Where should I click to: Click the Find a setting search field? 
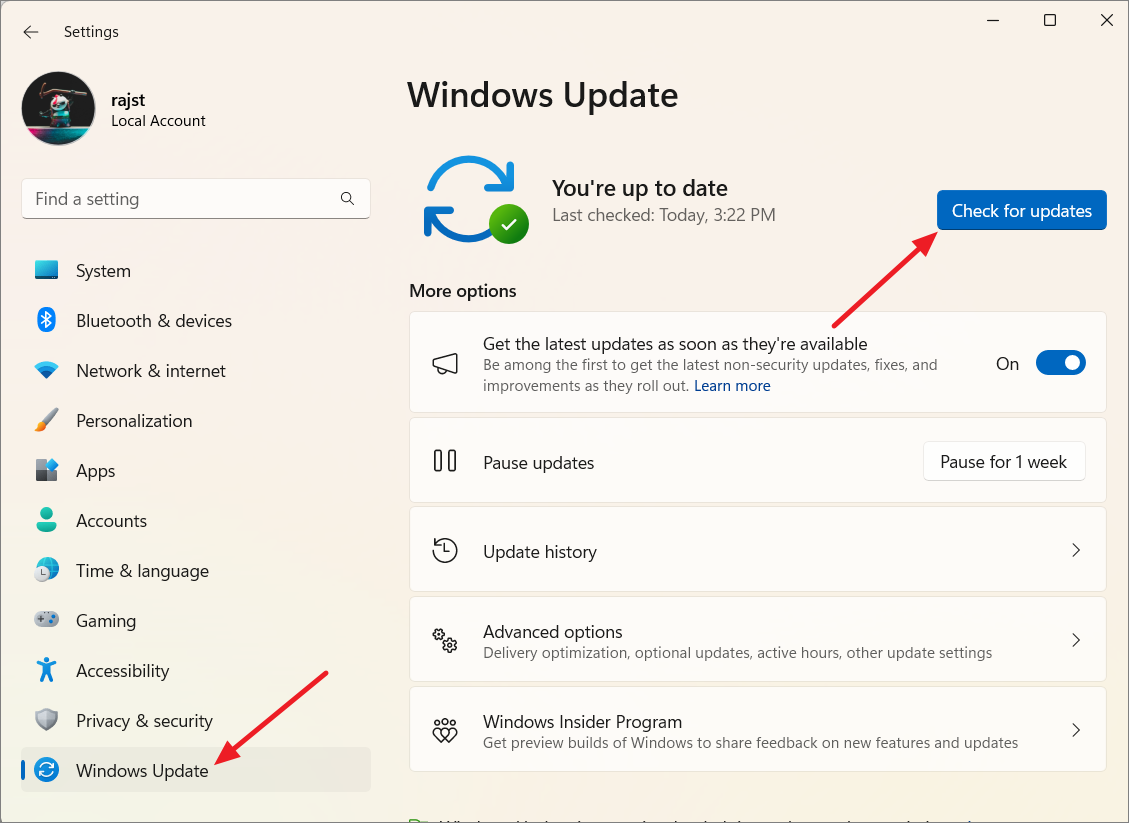[x=196, y=198]
